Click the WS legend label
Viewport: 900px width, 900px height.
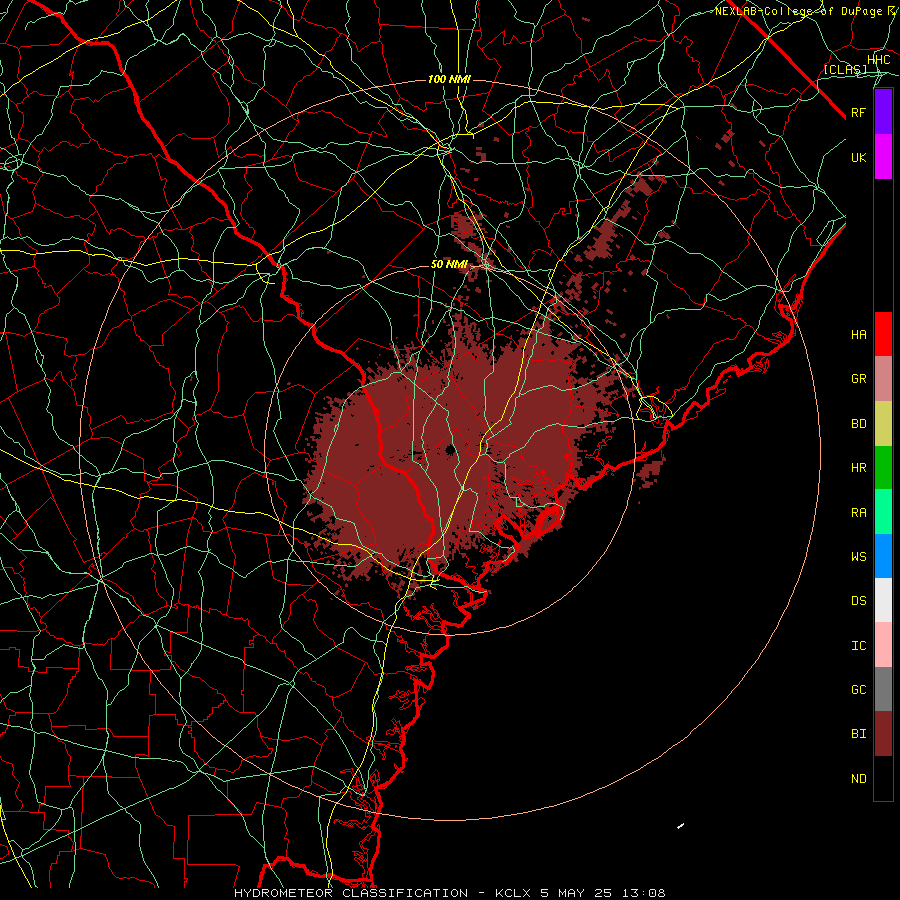pos(859,557)
